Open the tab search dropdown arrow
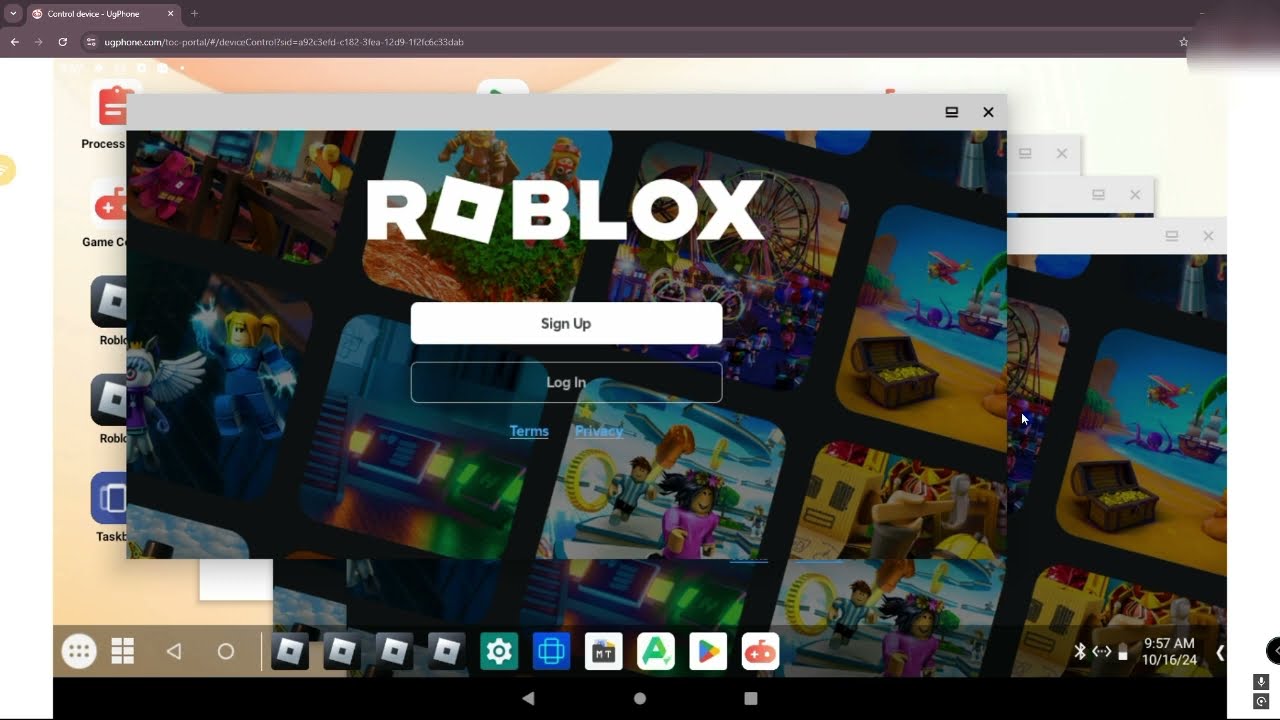This screenshot has height=720, width=1280. click(x=12, y=14)
